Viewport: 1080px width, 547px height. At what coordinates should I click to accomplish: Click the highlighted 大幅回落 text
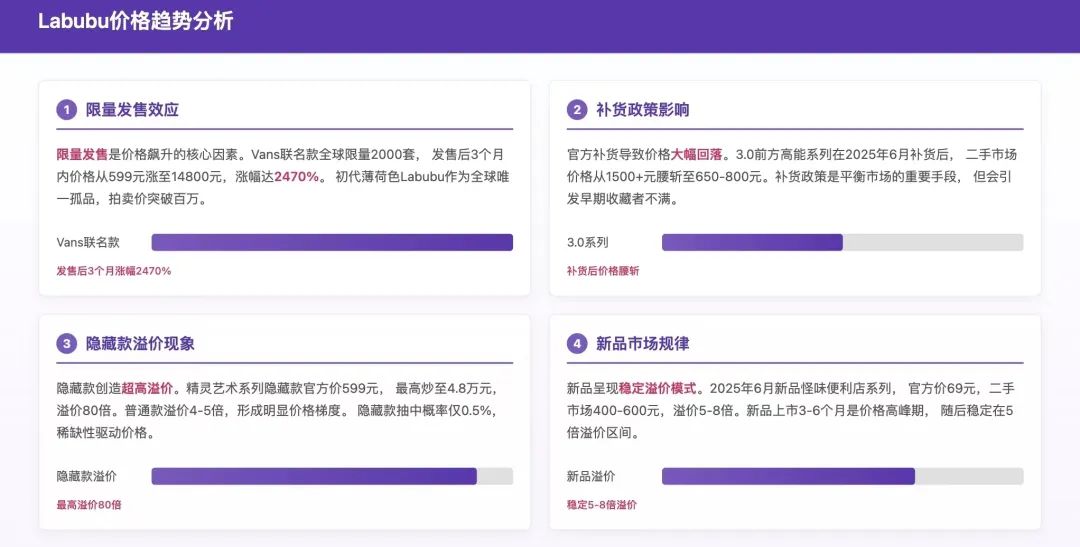tap(697, 154)
